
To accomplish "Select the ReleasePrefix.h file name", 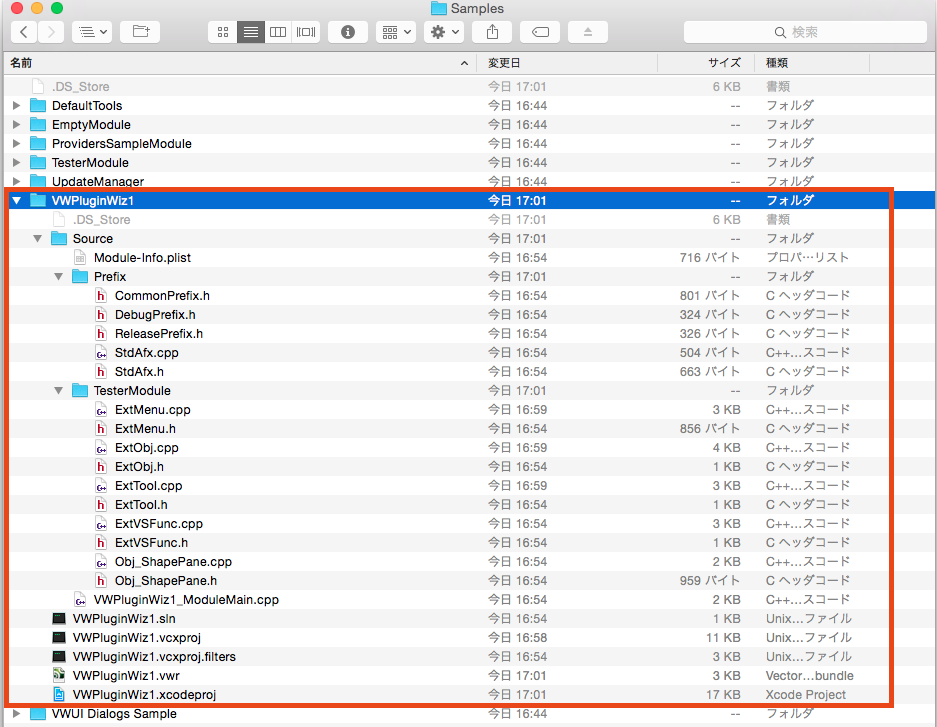I will tap(159, 334).
